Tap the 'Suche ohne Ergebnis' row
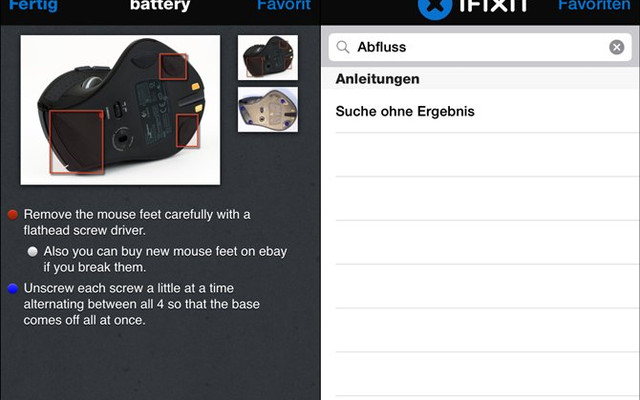The width and height of the screenshot is (640, 400). (x=480, y=111)
